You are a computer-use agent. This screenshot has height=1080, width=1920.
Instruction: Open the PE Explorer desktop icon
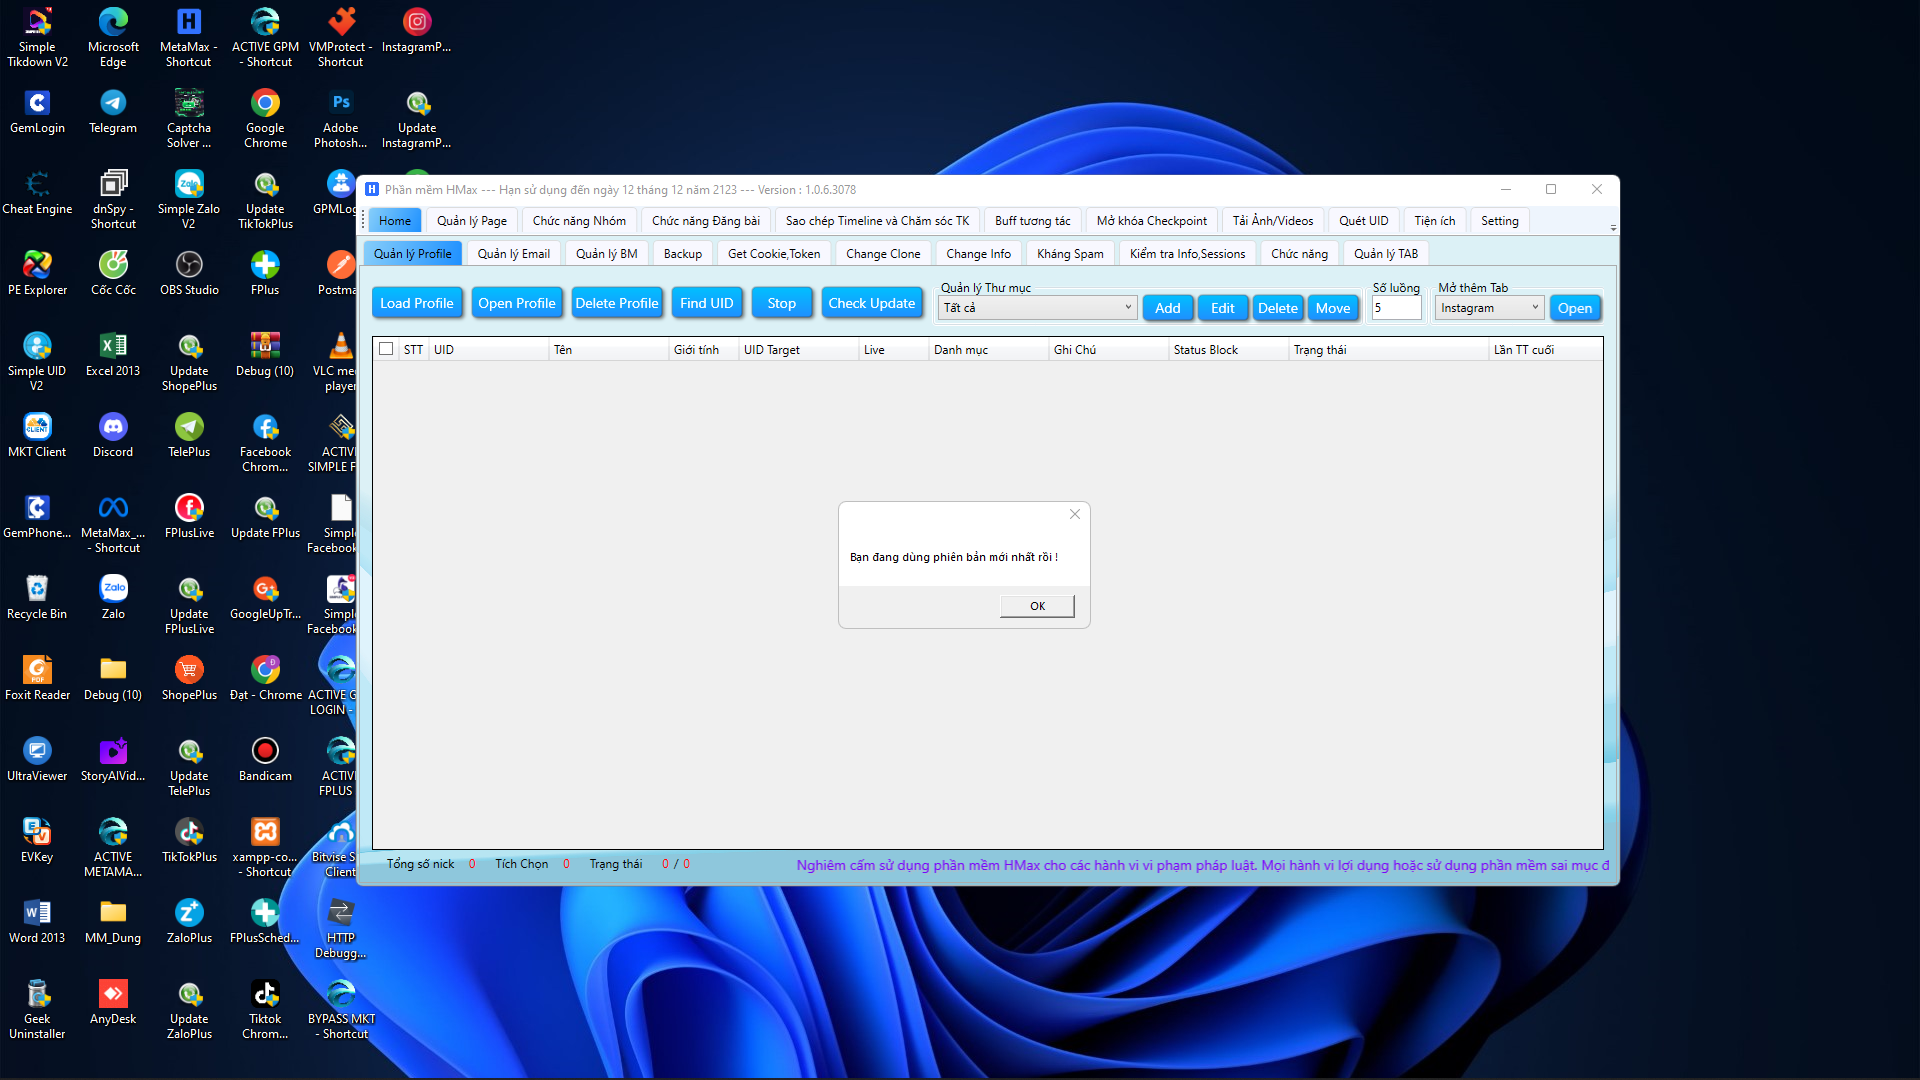pyautogui.click(x=37, y=272)
